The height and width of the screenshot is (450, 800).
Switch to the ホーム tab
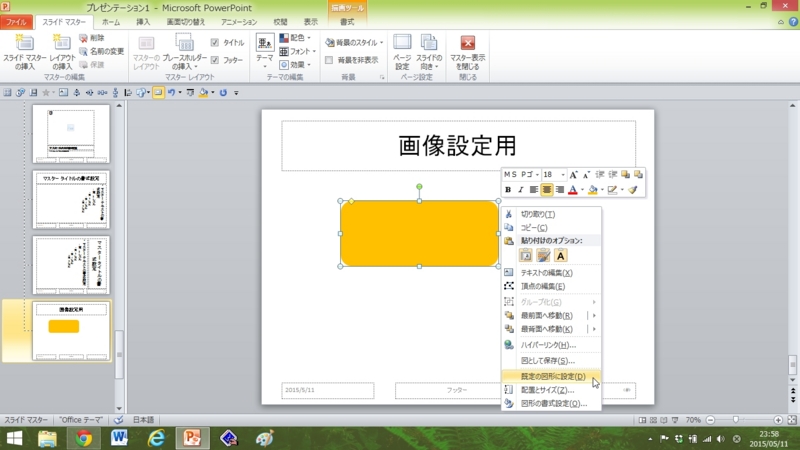pyautogui.click(x=111, y=22)
